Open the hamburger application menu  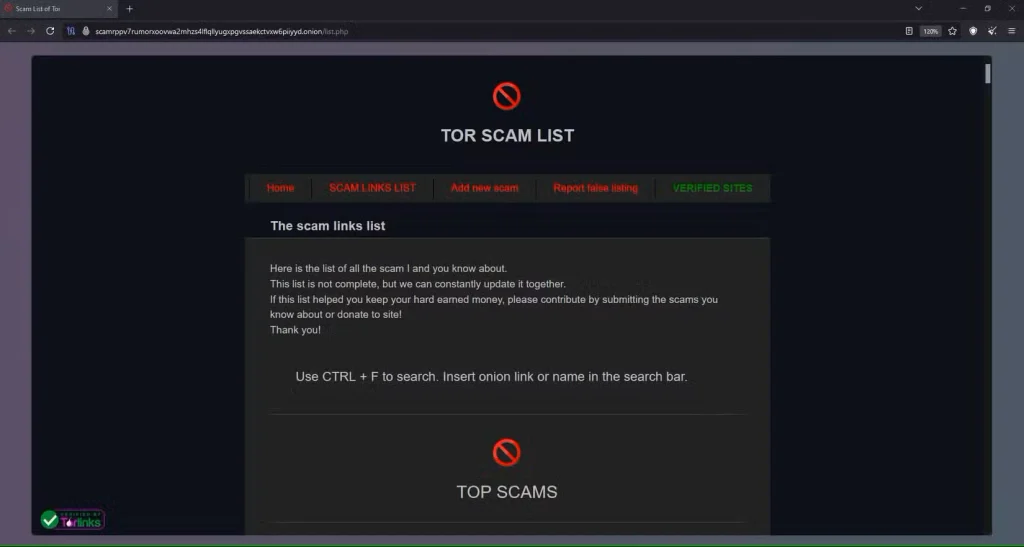click(x=1012, y=31)
